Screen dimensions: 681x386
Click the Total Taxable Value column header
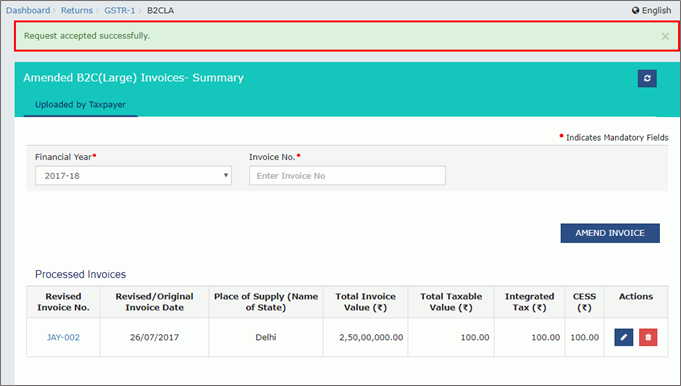pos(451,302)
